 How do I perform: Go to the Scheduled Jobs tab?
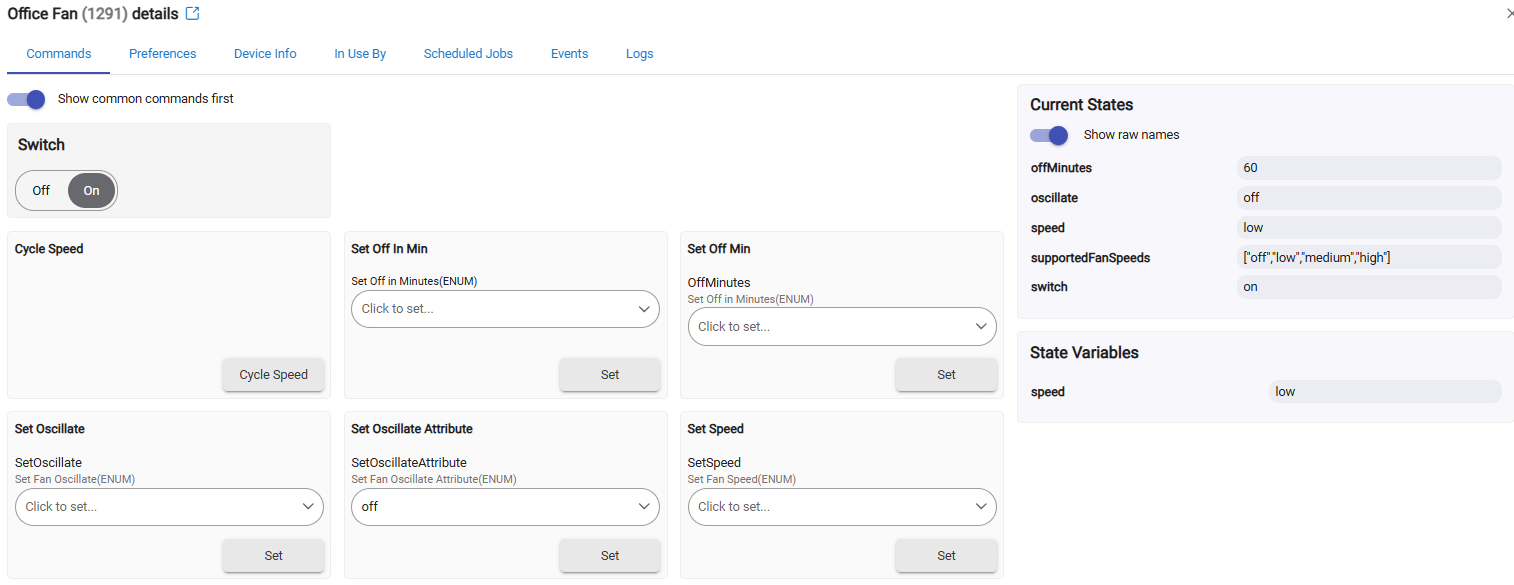(x=468, y=54)
